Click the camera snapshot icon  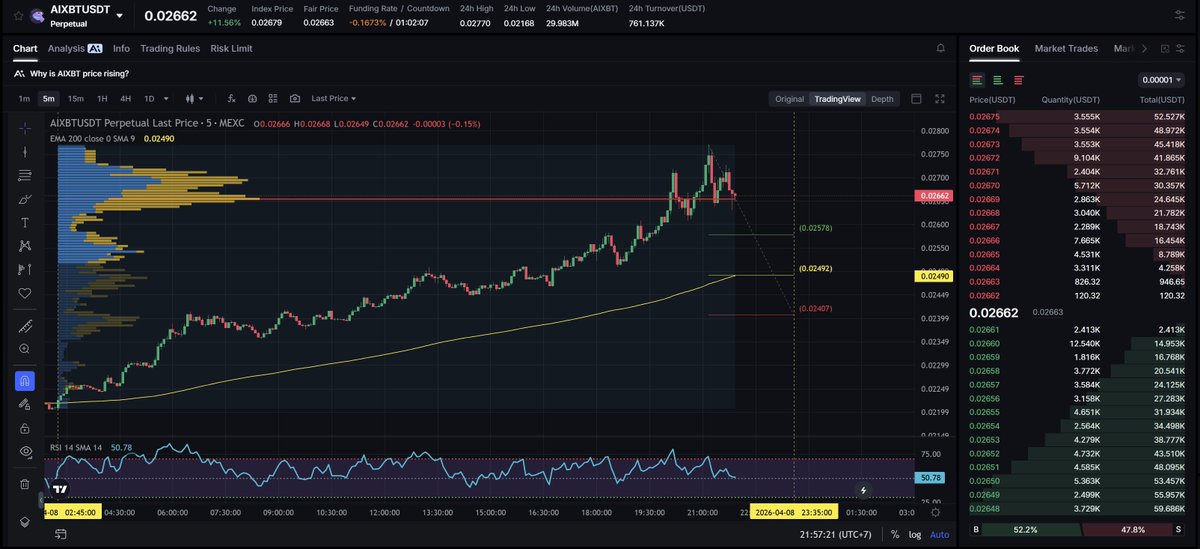(294, 99)
